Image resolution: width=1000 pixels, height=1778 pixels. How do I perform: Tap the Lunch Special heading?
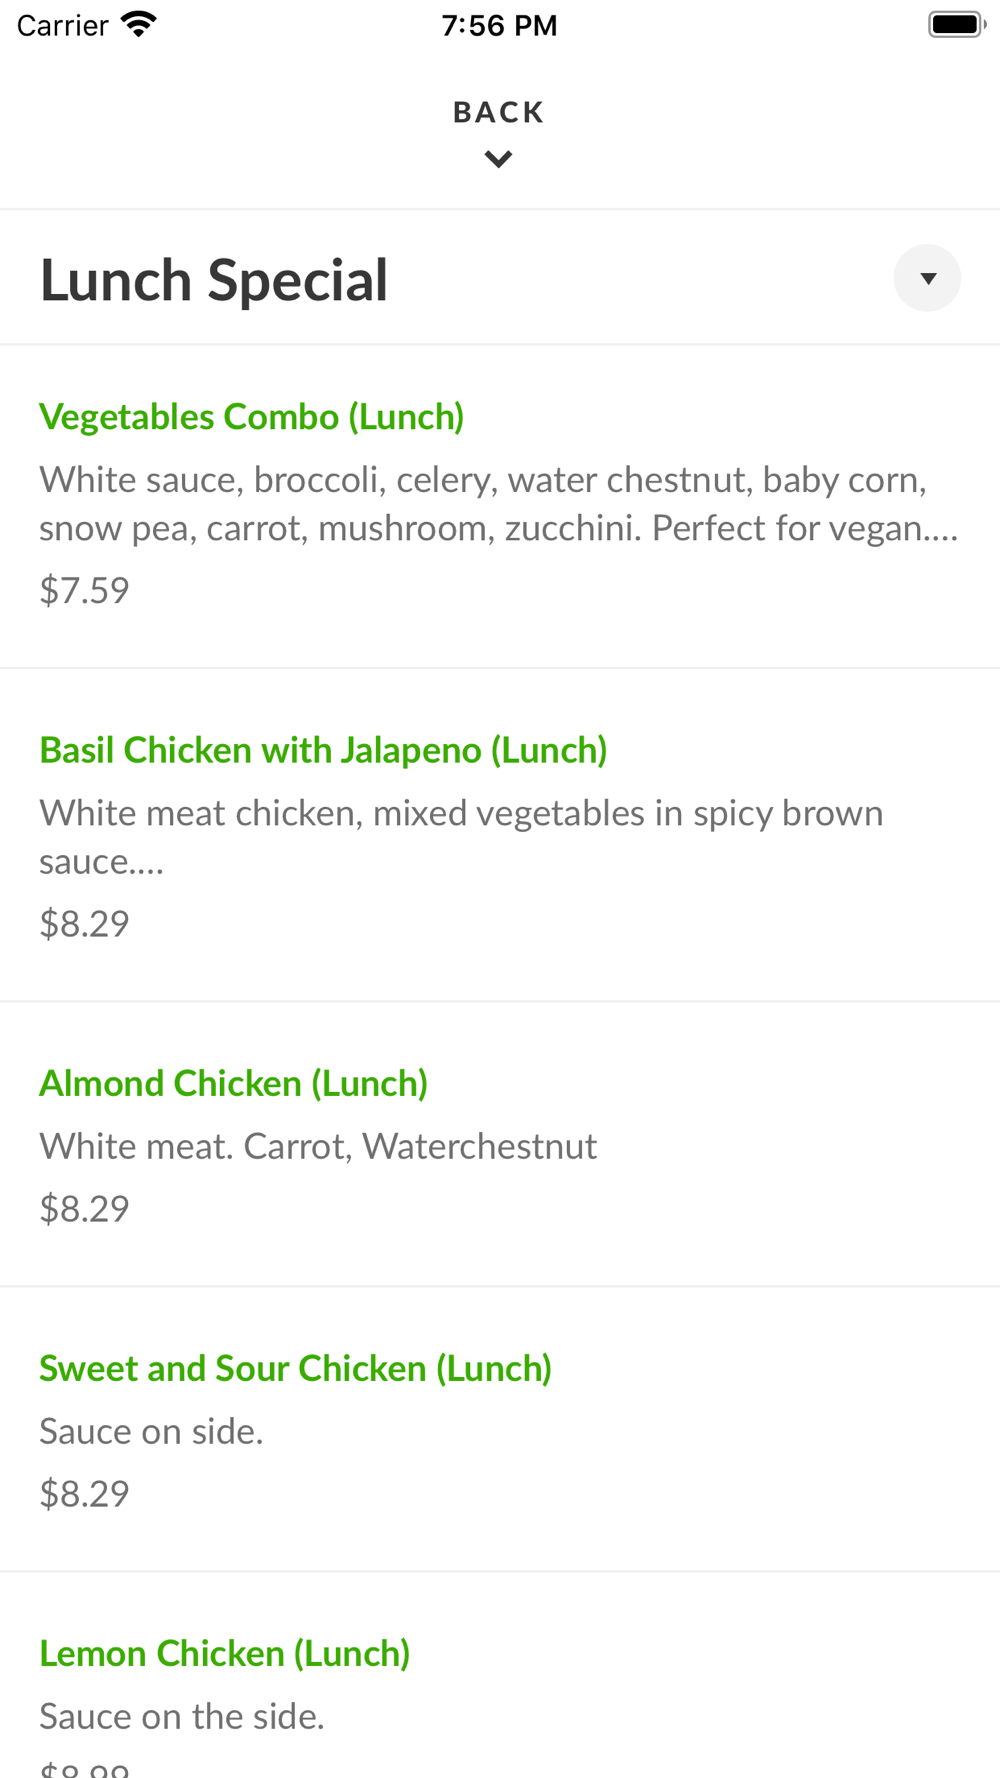(214, 280)
